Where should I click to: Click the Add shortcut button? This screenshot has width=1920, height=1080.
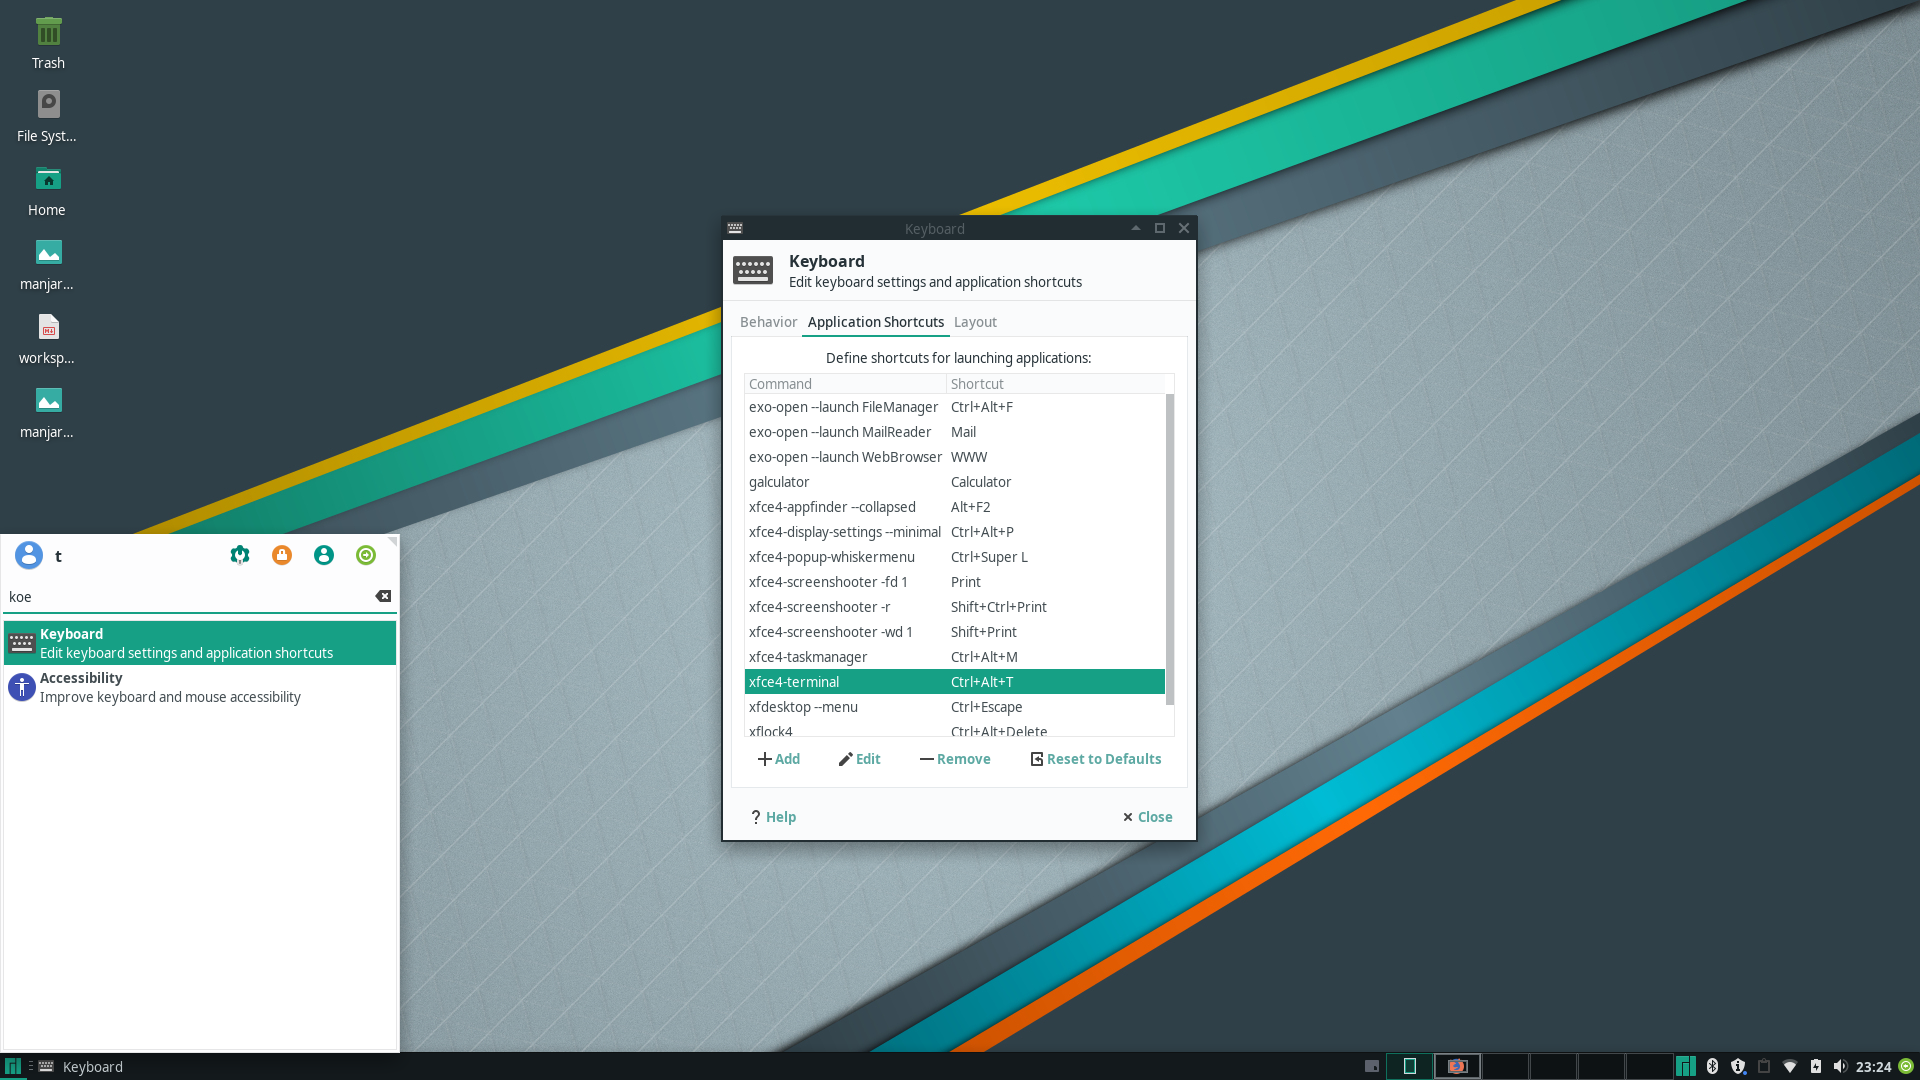[x=779, y=759]
